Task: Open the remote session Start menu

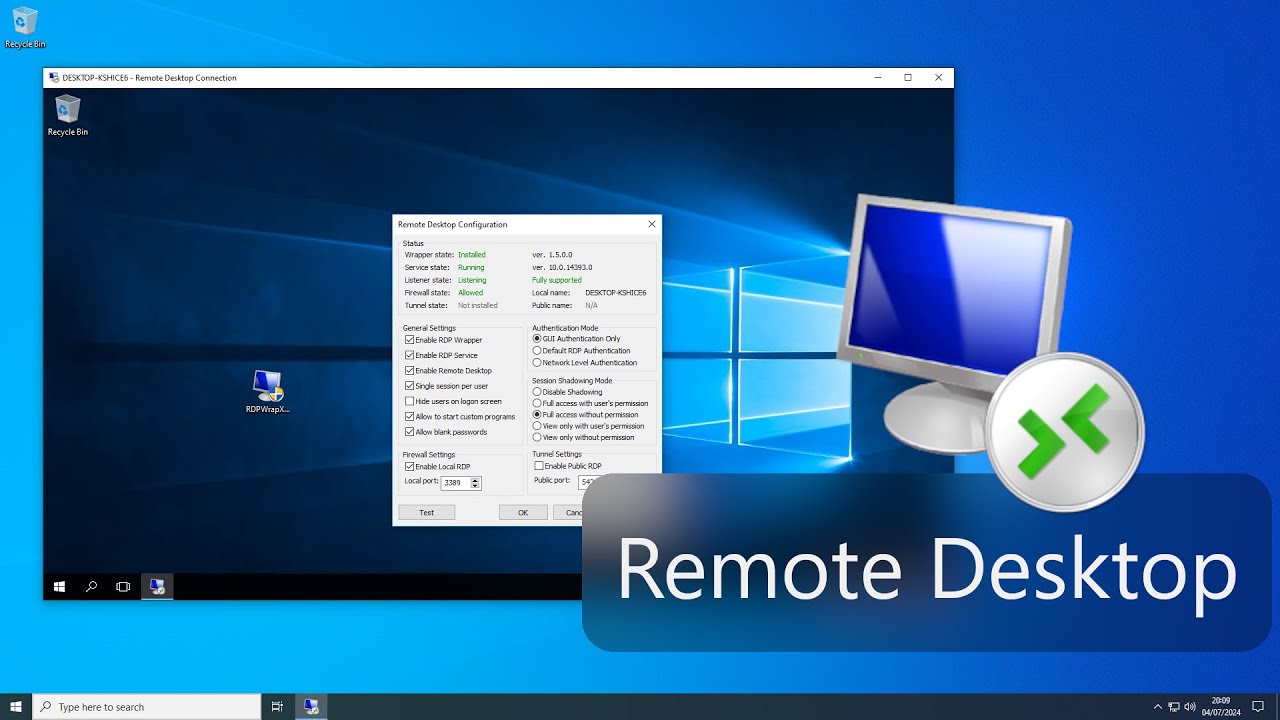Action: 59,587
